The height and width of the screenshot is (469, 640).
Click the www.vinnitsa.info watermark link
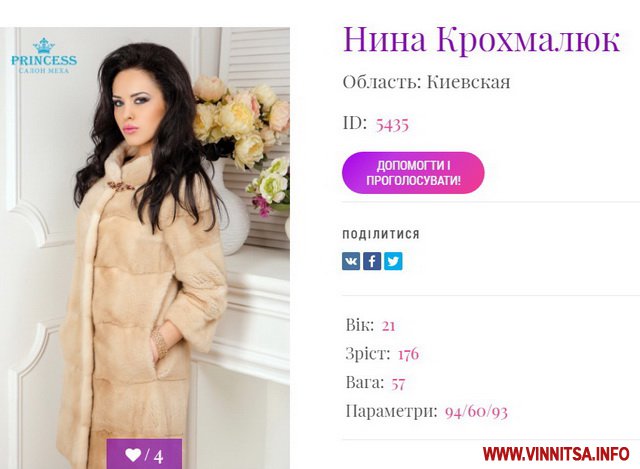pos(556,454)
